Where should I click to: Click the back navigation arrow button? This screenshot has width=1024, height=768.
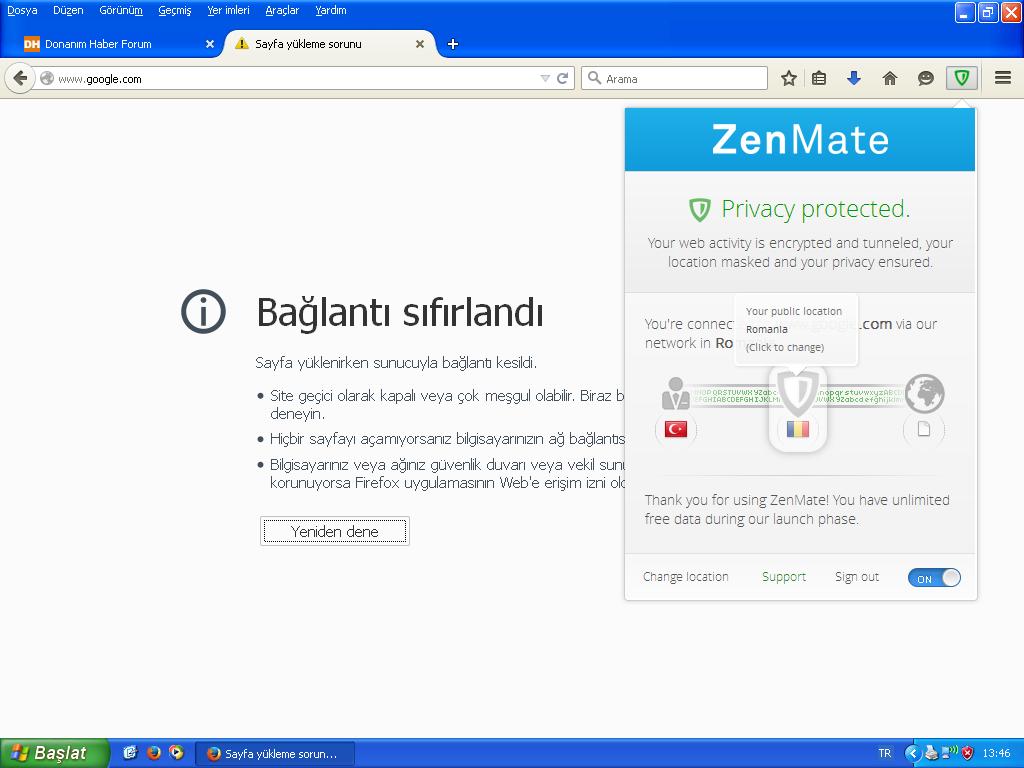point(20,78)
